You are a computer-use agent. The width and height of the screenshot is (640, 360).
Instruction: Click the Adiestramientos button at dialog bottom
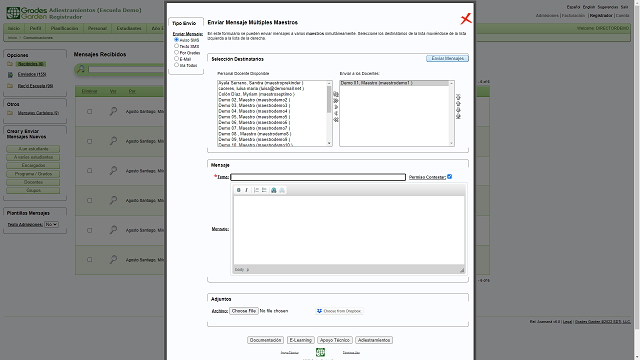click(374, 340)
